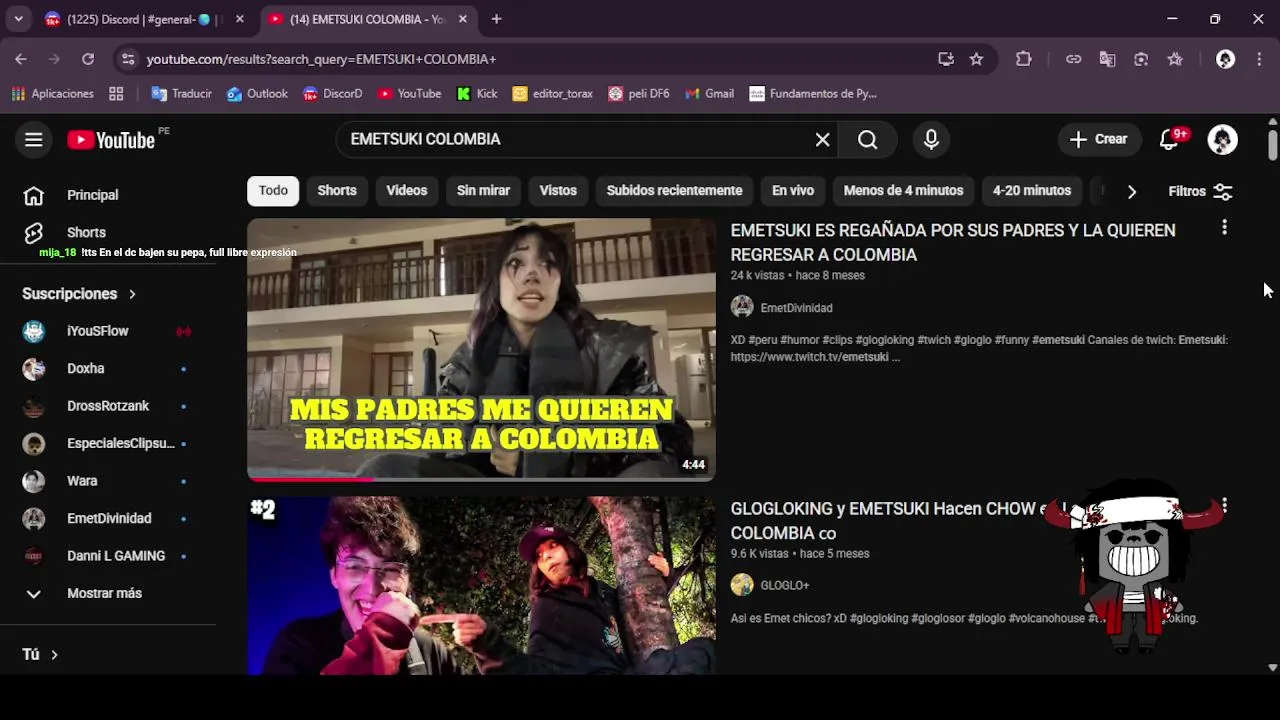
Task: Run search with the magnifier button
Action: (867, 140)
